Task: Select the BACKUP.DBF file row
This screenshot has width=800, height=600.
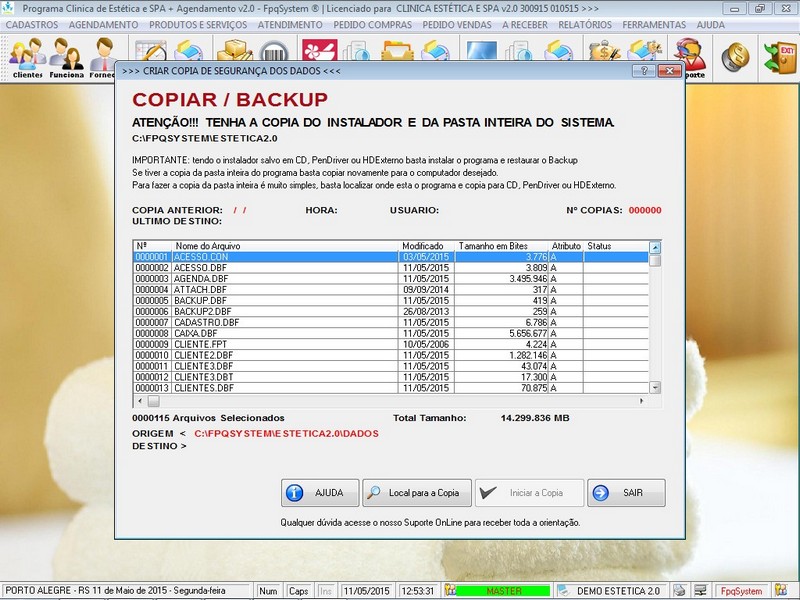Action: point(391,301)
